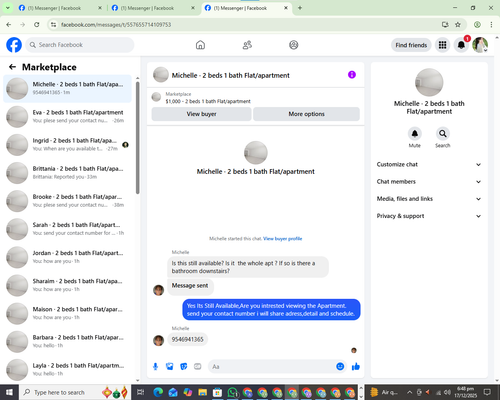Switch to the first Messenger browser tab

point(60,8)
